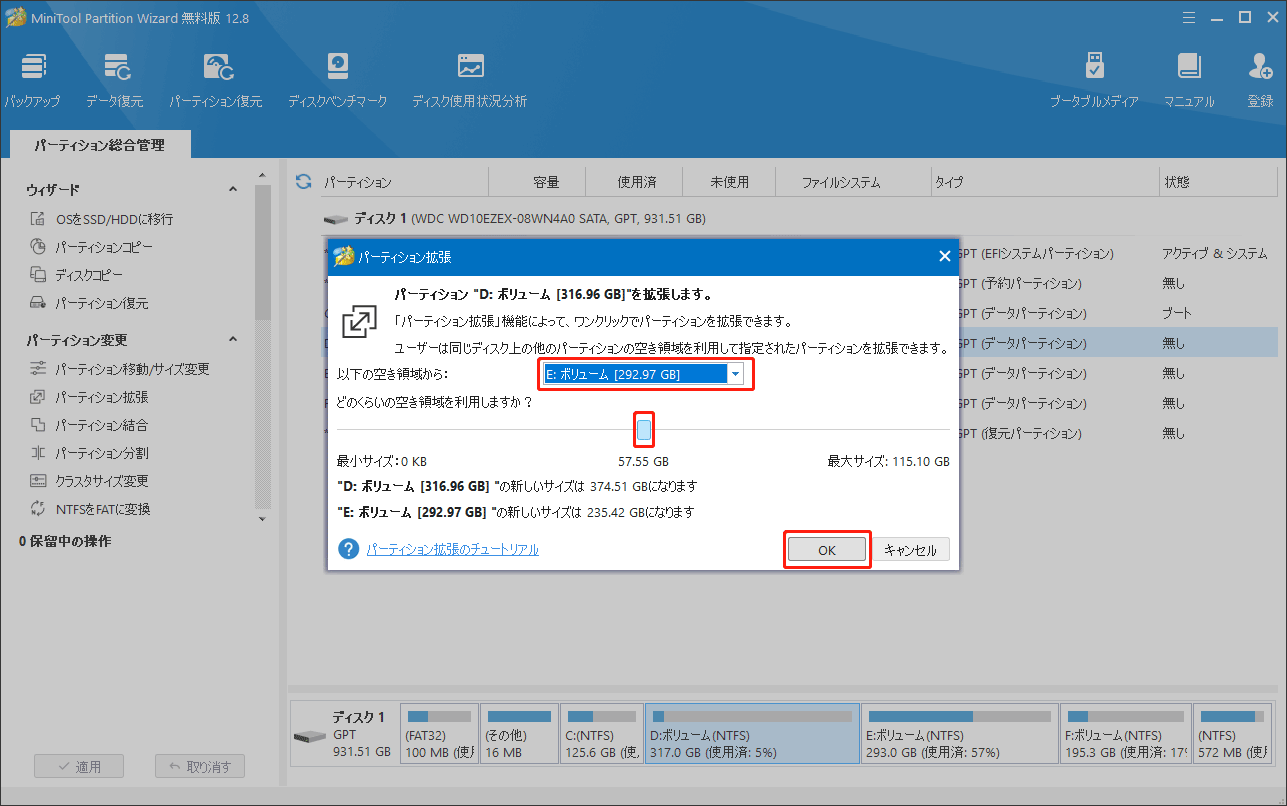
Task: Click キャンセル in the dialog
Action: [911, 550]
